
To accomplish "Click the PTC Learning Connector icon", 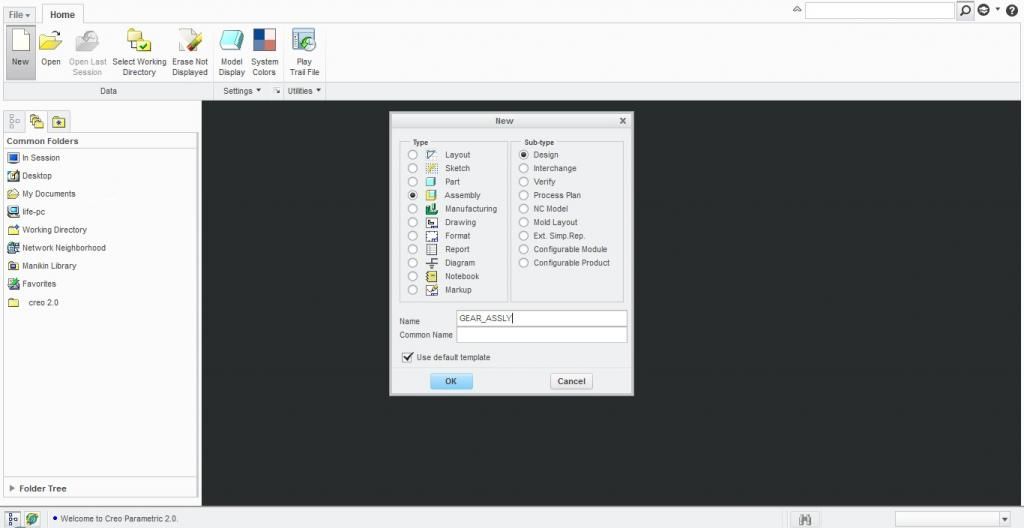I will click(x=984, y=10).
